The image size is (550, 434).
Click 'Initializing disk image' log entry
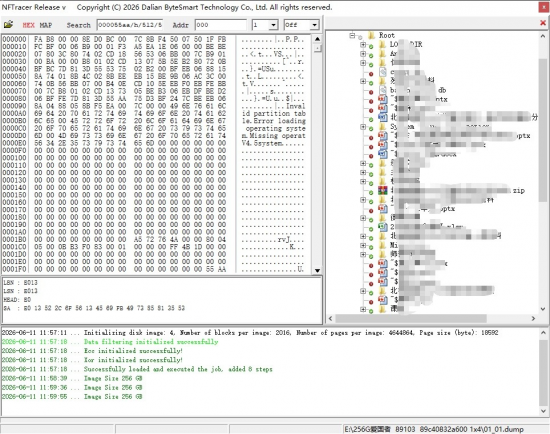[x=250, y=333]
